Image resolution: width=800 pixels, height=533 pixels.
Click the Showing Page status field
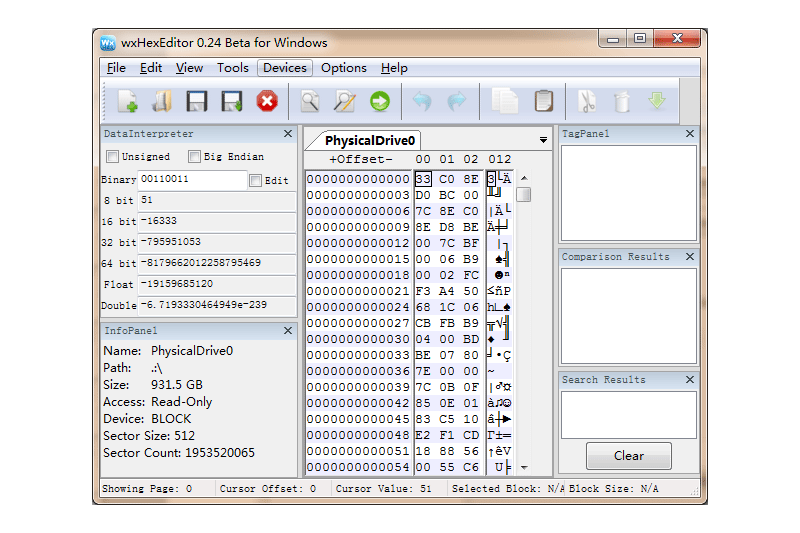(x=147, y=489)
